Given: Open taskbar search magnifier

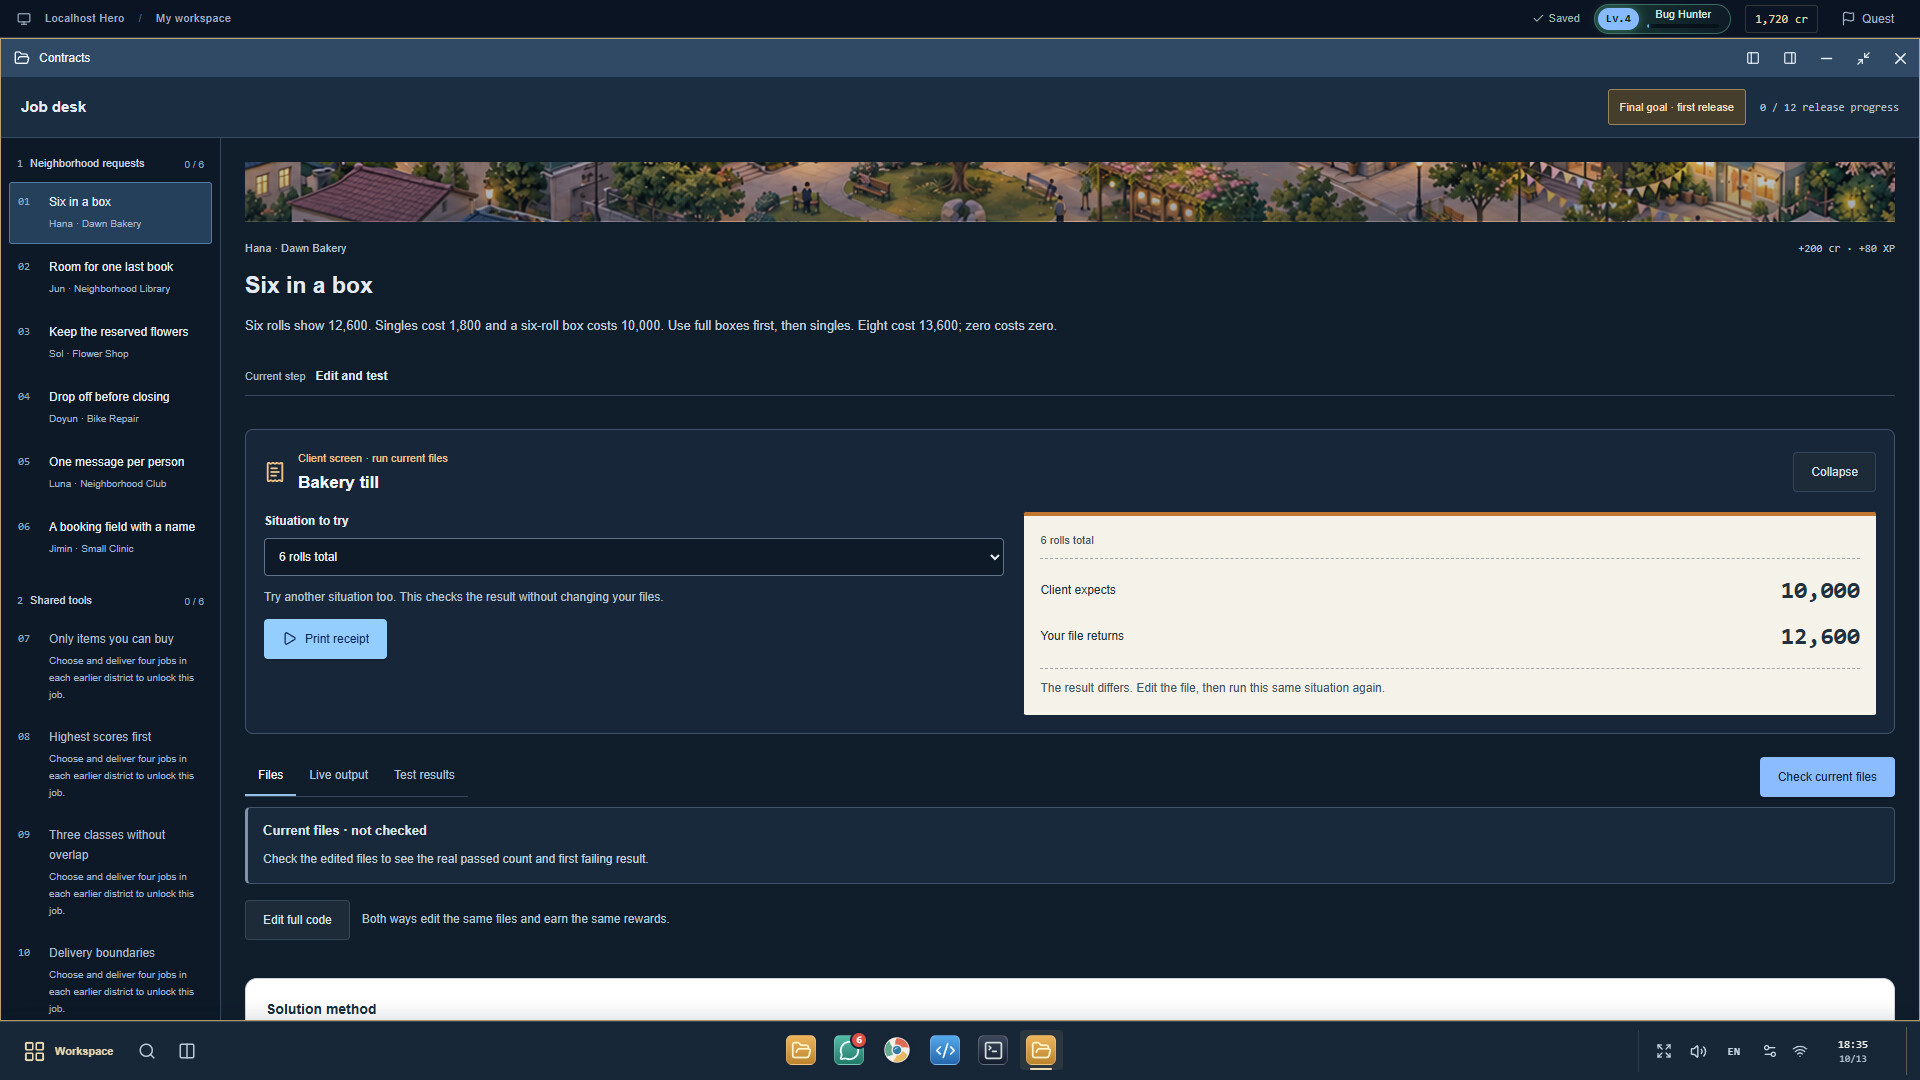Looking at the screenshot, I should coord(147,1051).
